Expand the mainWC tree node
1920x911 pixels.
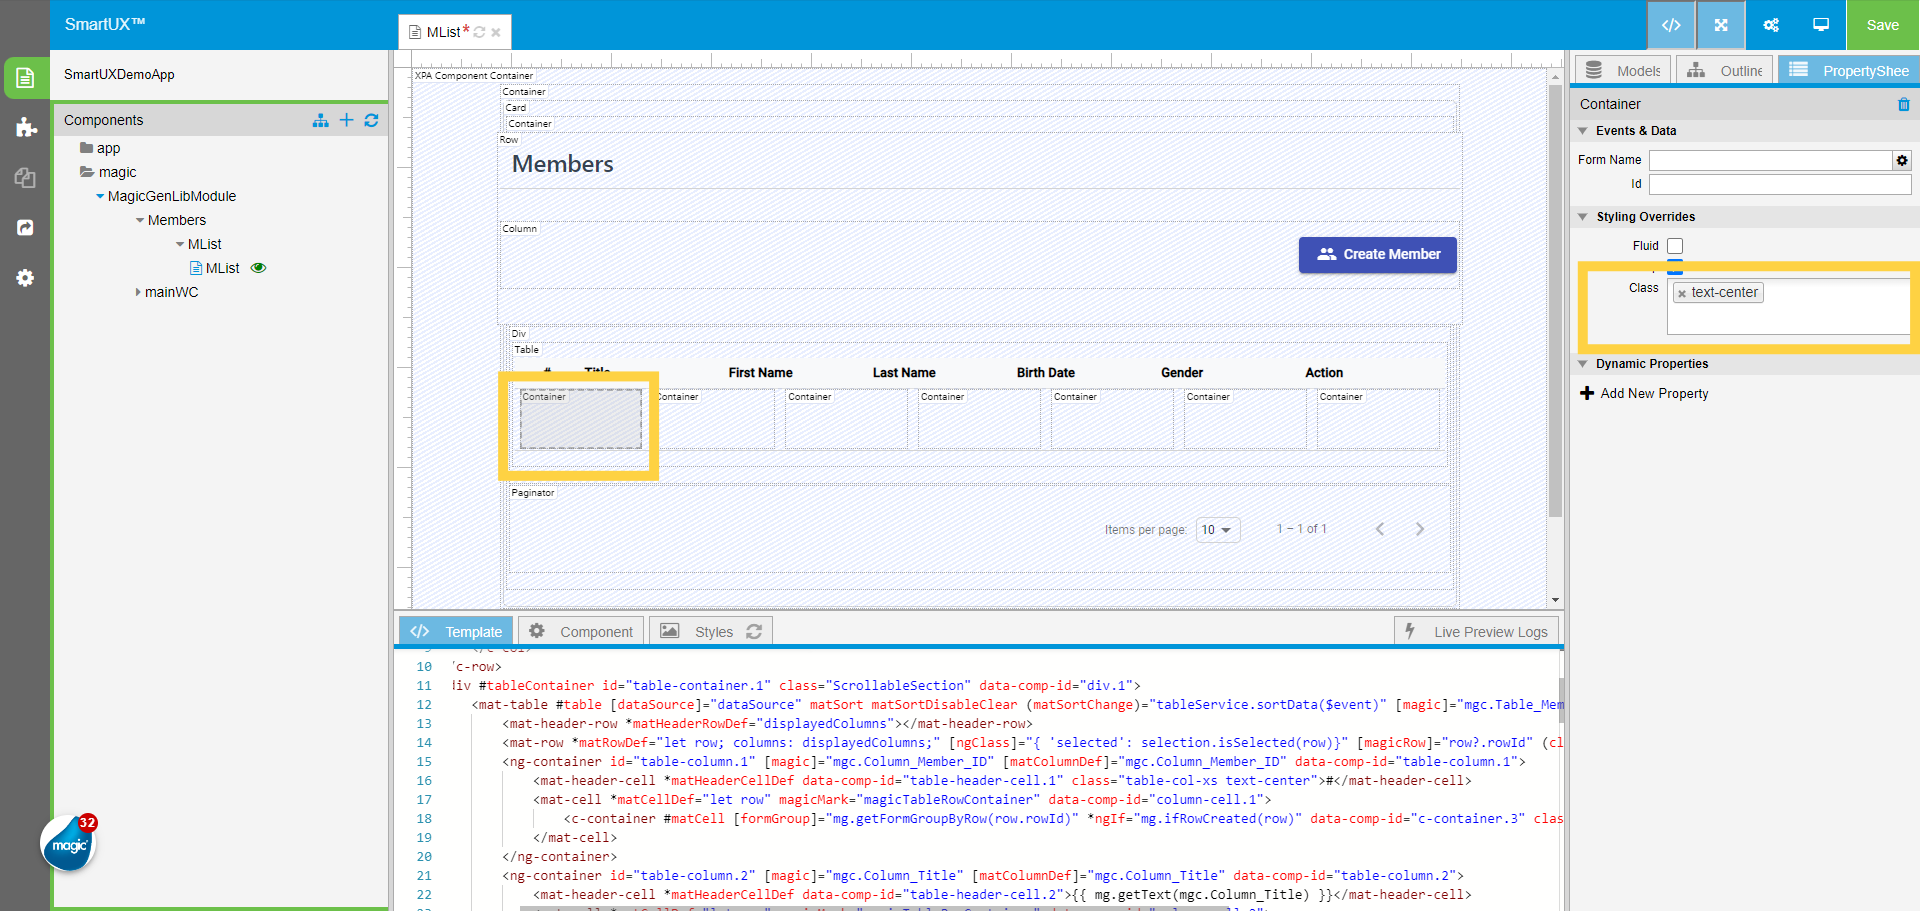[x=138, y=292]
